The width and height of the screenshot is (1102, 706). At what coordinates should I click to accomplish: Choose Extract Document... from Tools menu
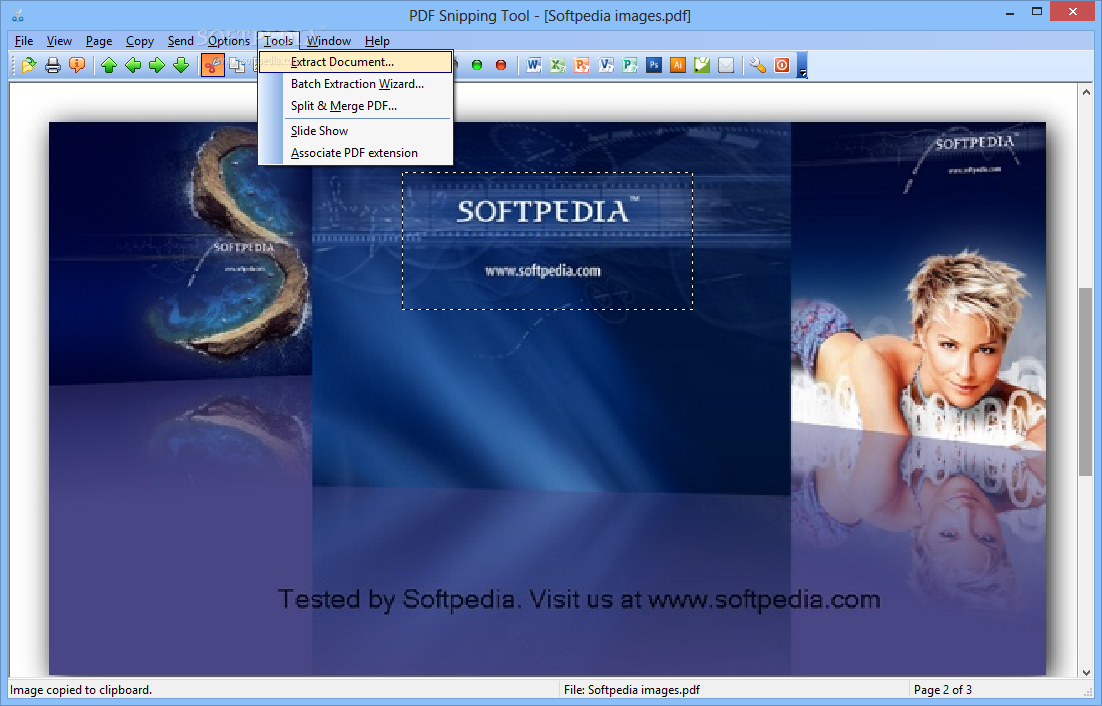click(356, 62)
